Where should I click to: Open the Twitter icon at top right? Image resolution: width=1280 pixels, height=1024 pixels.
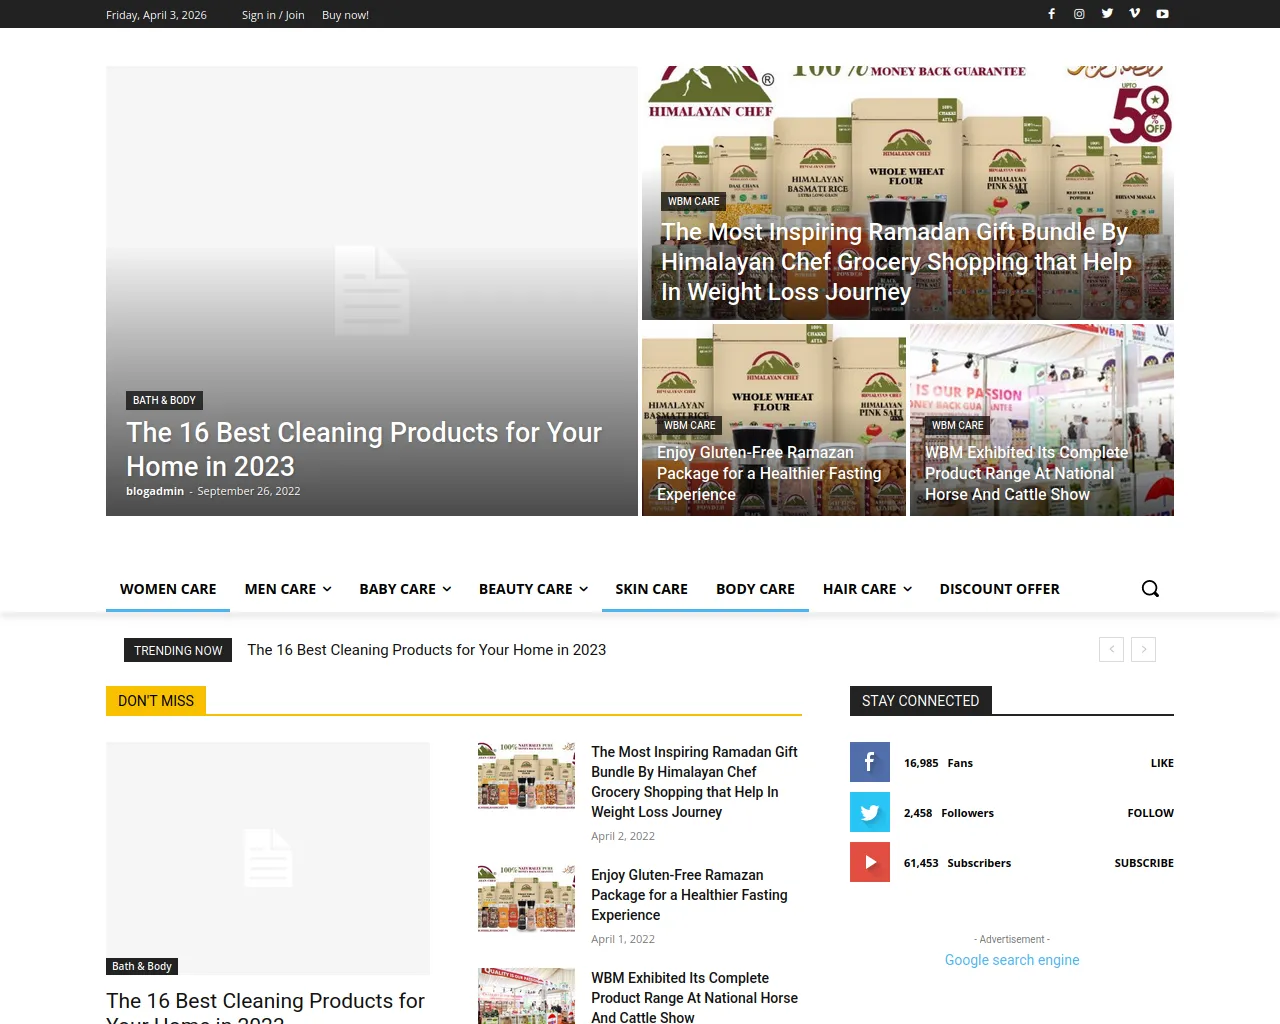[1107, 14]
